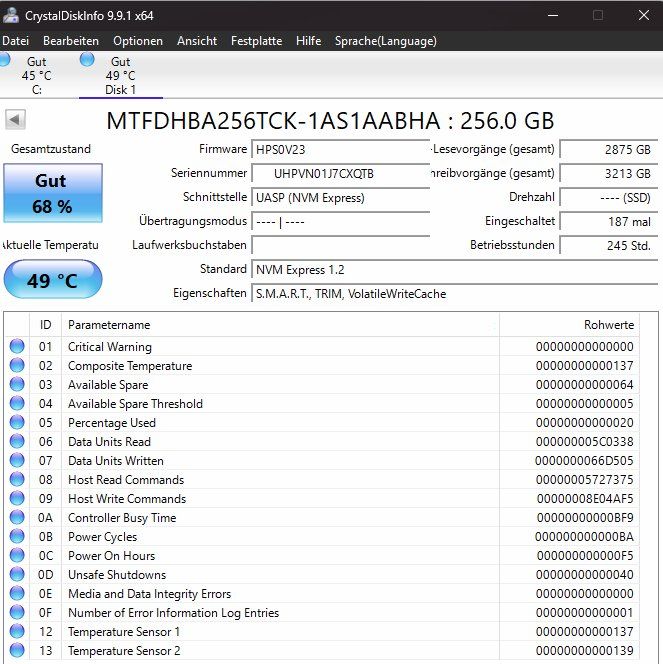
Task: Select raw value 00000008E04AF5
Action: click(585, 499)
